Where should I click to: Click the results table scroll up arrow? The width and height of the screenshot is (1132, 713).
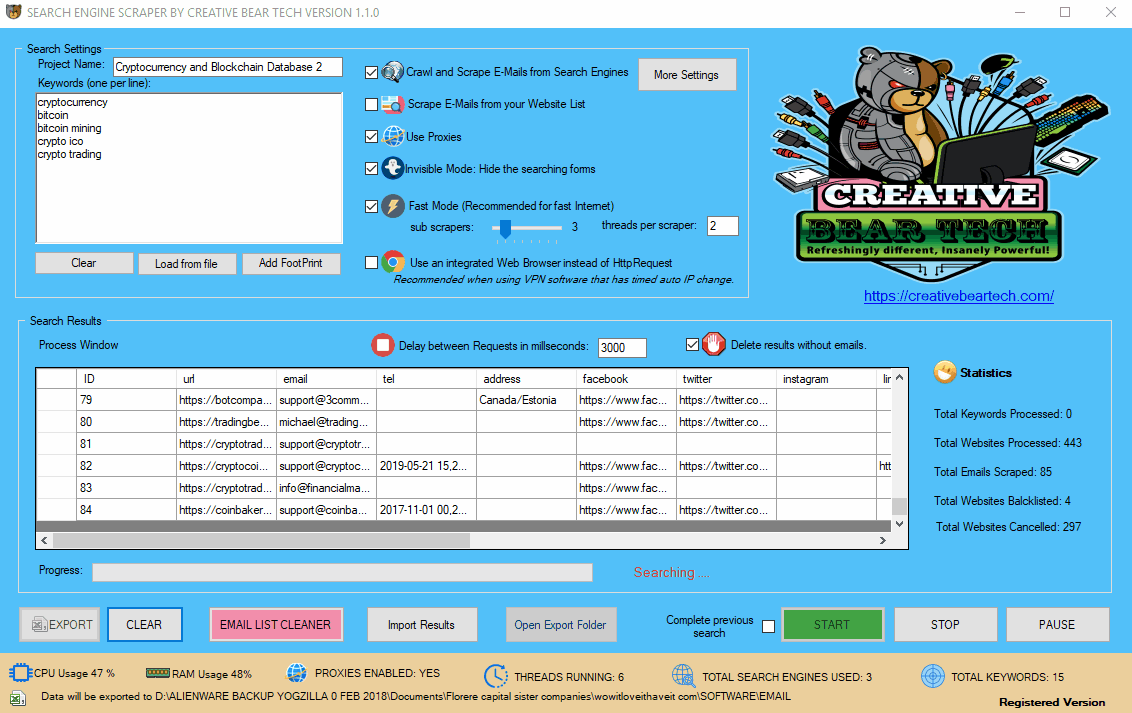coord(899,377)
